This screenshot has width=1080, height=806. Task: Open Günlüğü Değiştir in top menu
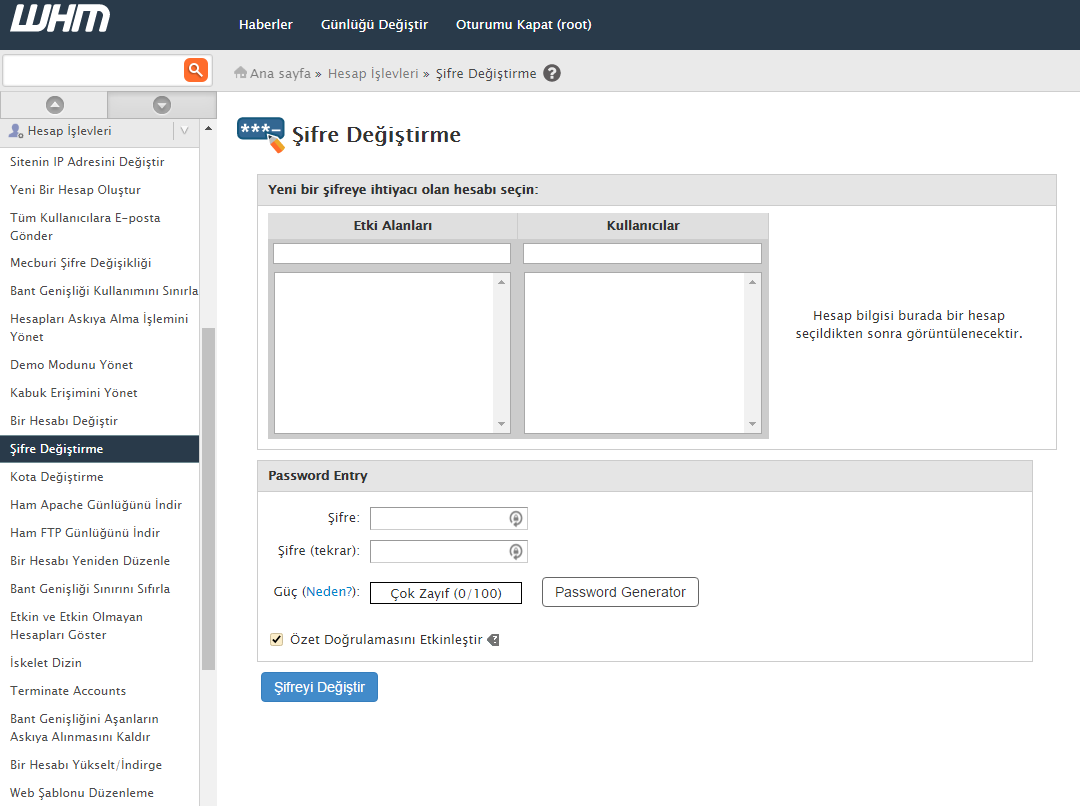(x=374, y=25)
